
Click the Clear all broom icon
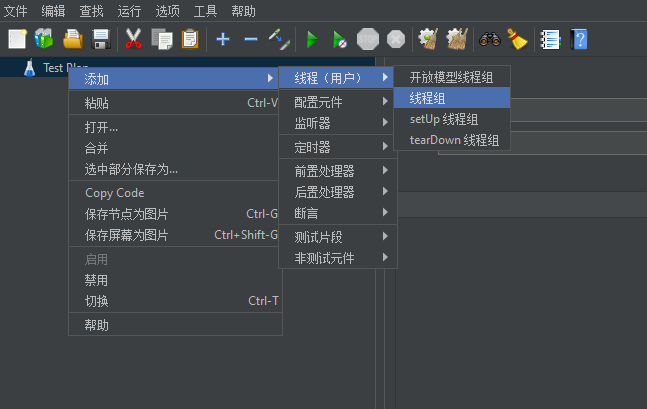pyautogui.click(x=517, y=39)
